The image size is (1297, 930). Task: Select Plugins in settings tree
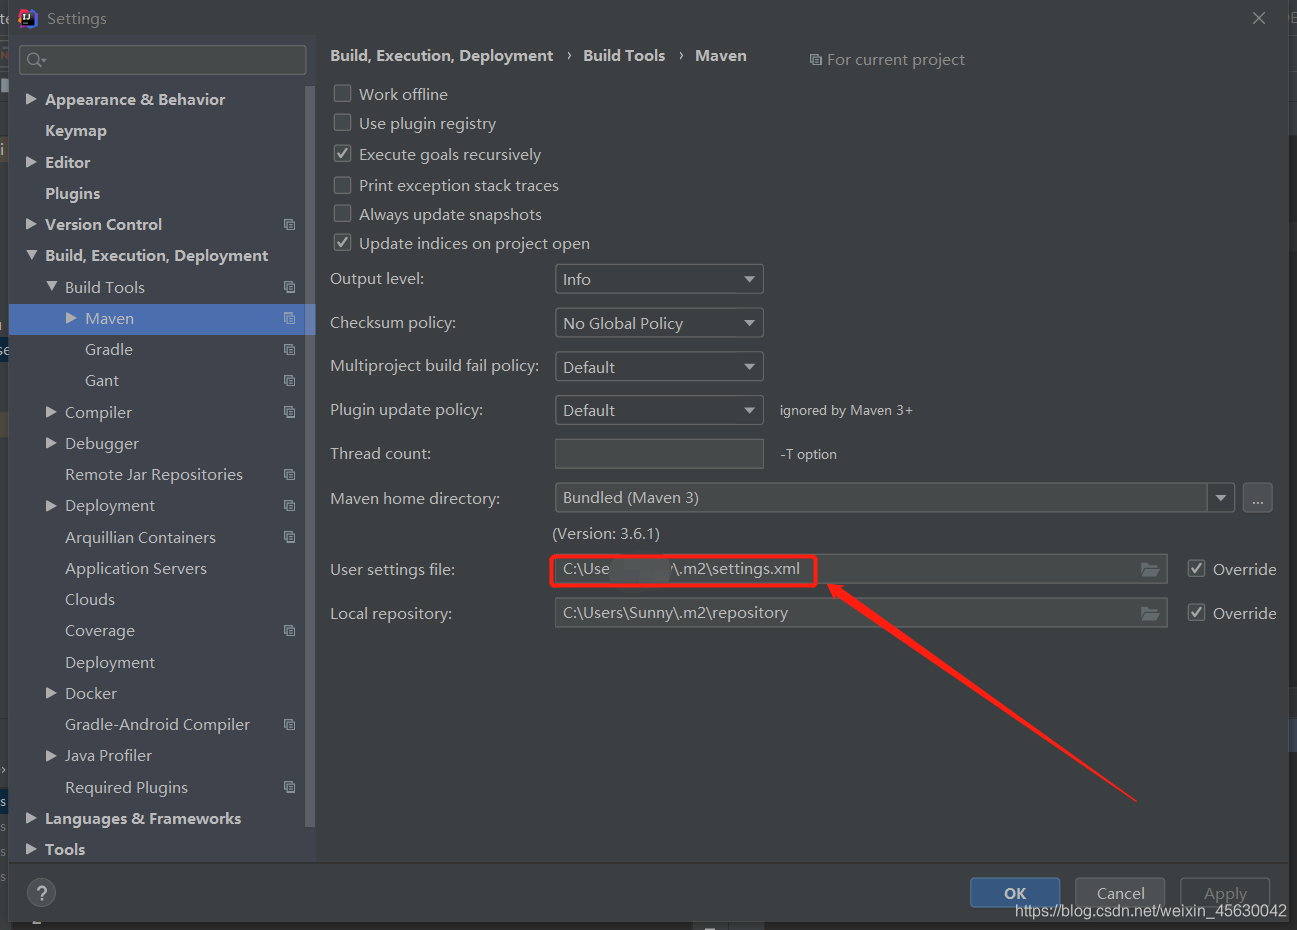pyautogui.click(x=72, y=194)
